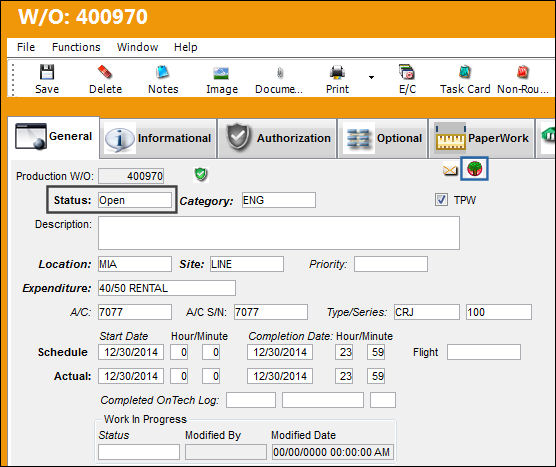Click the empty Flight field
556x467 pixels.
point(484,352)
